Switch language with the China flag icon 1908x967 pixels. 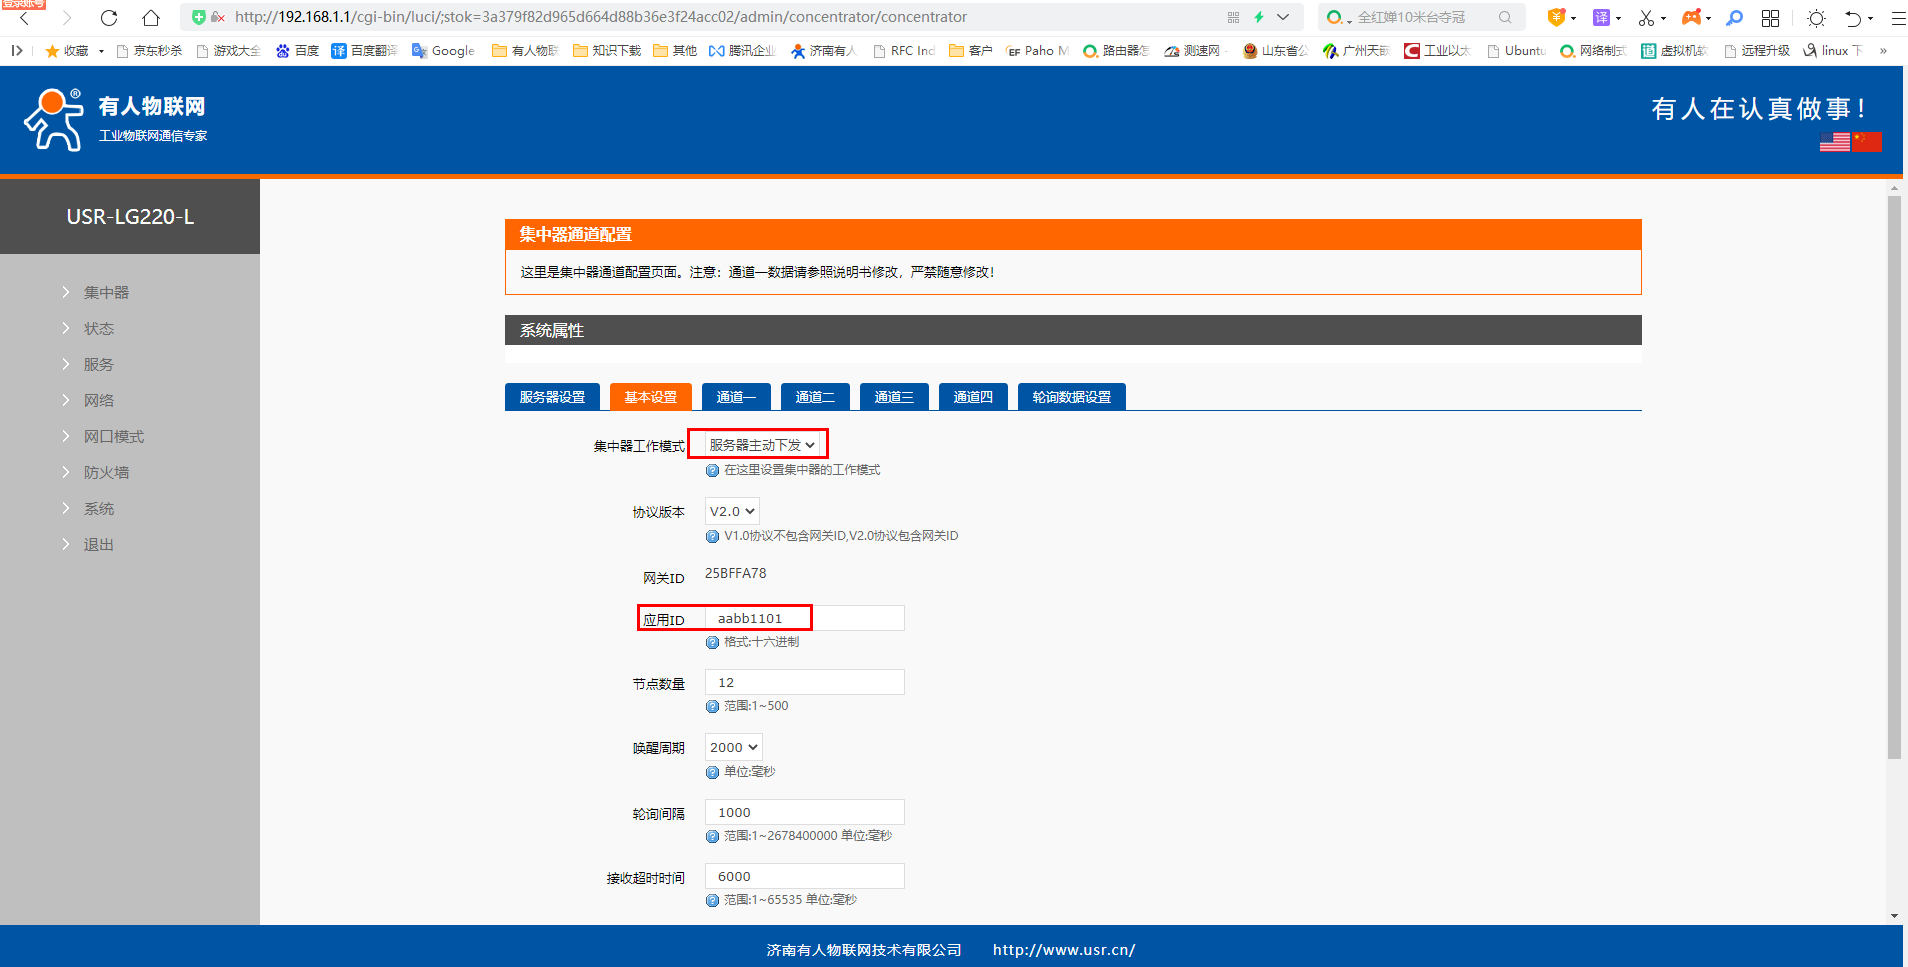tap(1866, 142)
